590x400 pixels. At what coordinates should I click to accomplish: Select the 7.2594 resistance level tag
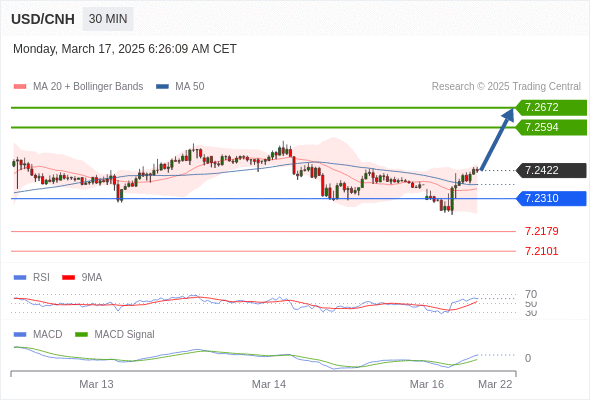coord(551,128)
